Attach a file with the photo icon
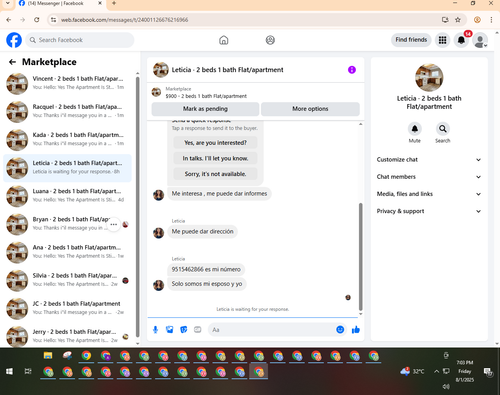Viewport: 500px width, 395px height. coord(170,330)
